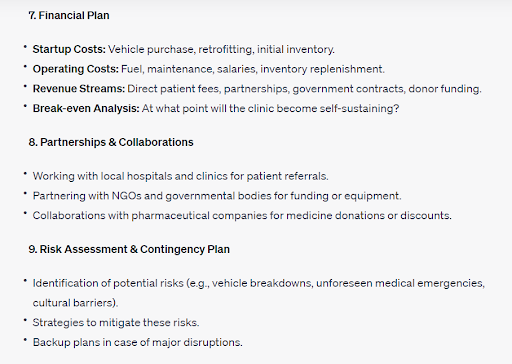The height and width of the screenshot is (364, 512).
Task: Click the '9. Risk Assessment & Contingency Plan' heading
Action: pyautogui.click(x=129, y=249)
